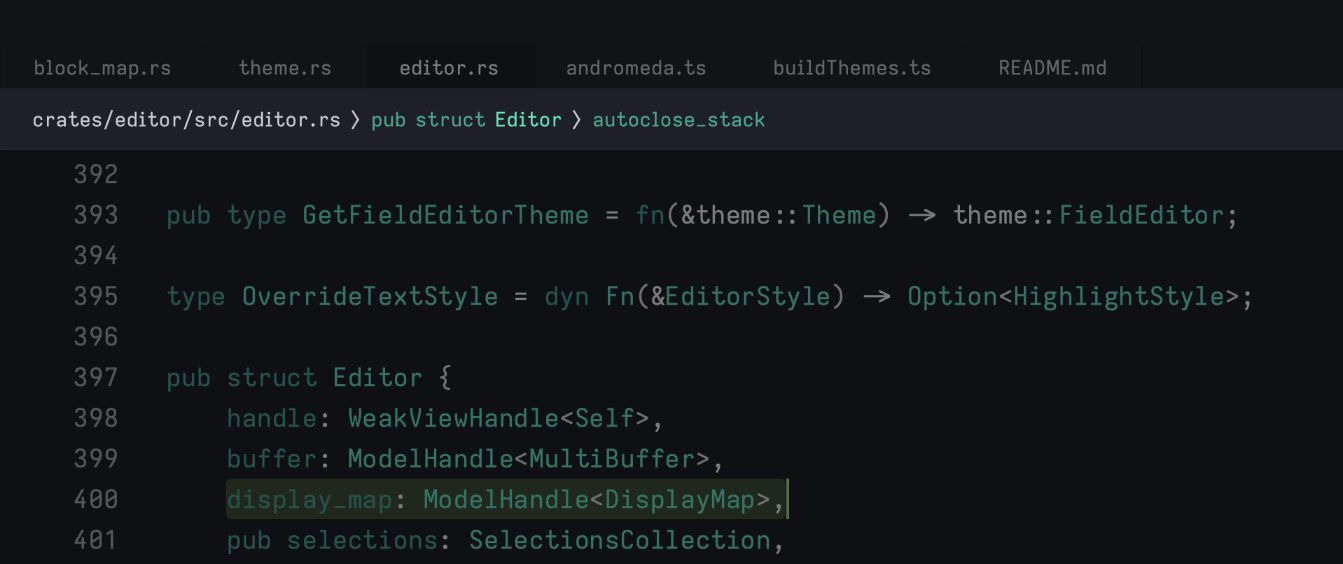Image resolution: width=1343 pixels, height=564 pixels.
Task: Place cursor on MultiBuffer in line 399
Action: (611, 459)
